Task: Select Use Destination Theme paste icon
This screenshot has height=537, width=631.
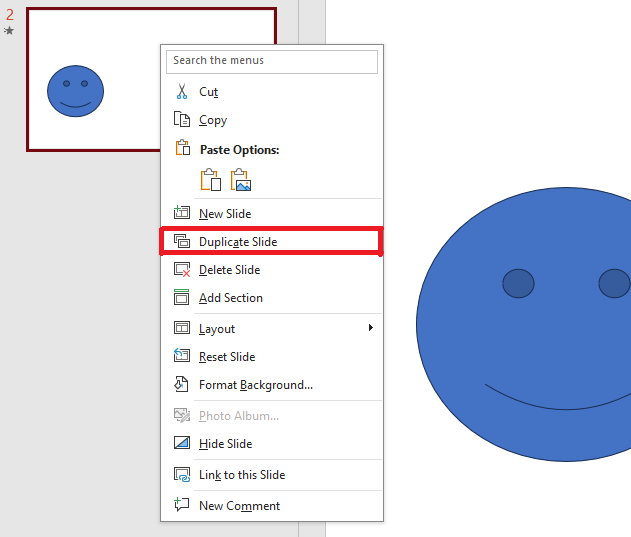Action: coord(210,180)
